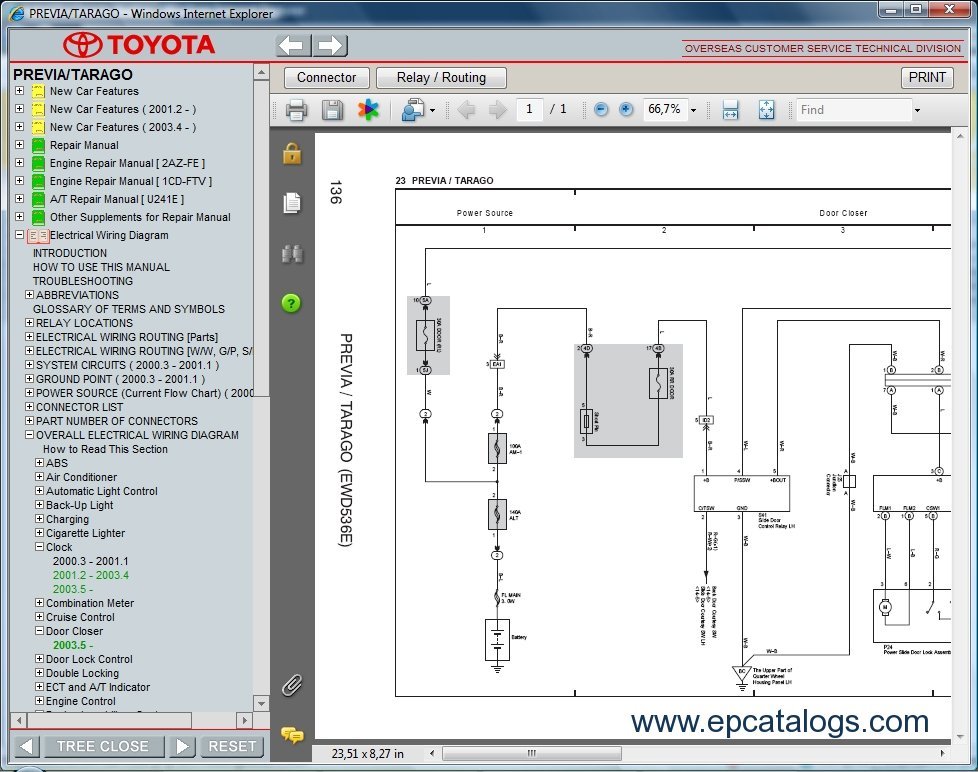This screenshot has width=978, height=772.
Task: Open Repair Manual in the tree
Action: 84,145
